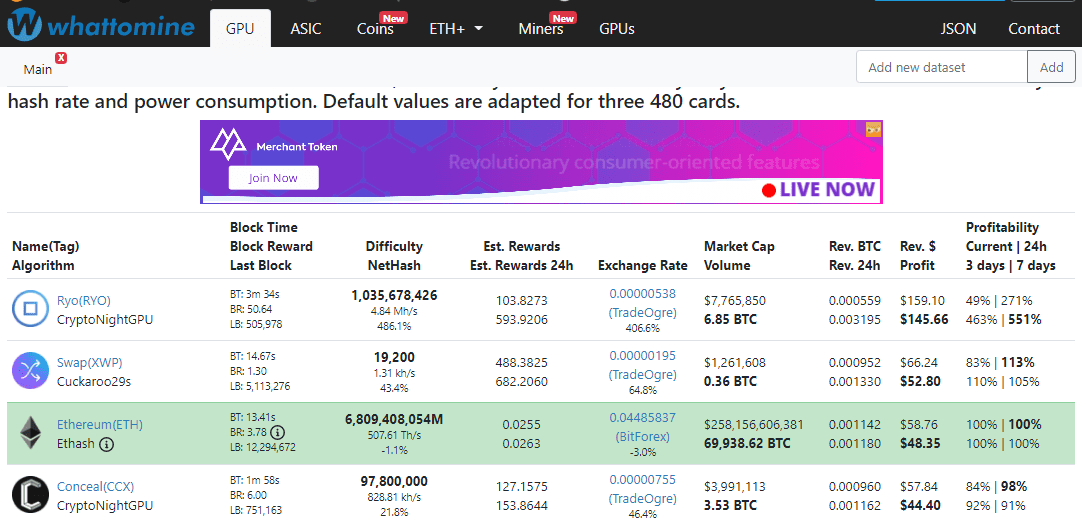Screen dimensions: 1082x520
Task: Open the Contact page
Action: (1034, 28)
